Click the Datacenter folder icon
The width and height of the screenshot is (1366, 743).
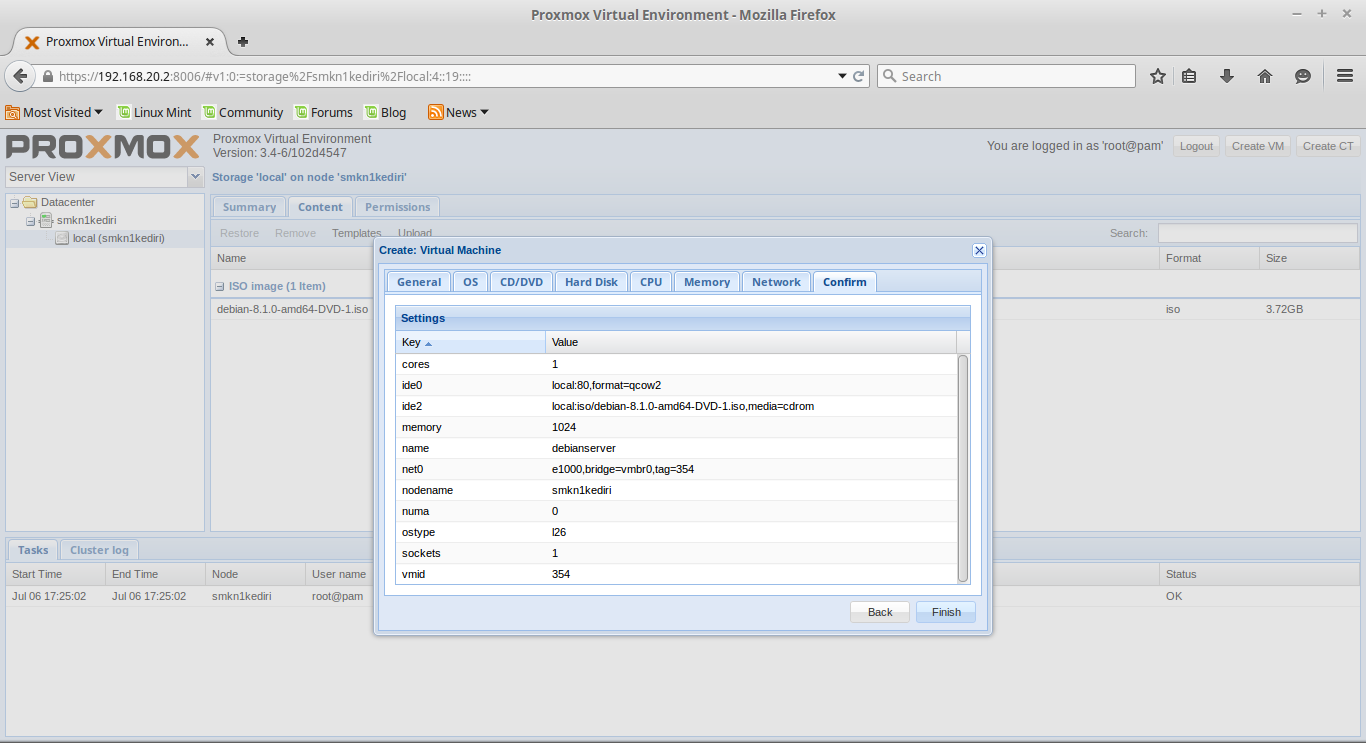pos(30,202)
